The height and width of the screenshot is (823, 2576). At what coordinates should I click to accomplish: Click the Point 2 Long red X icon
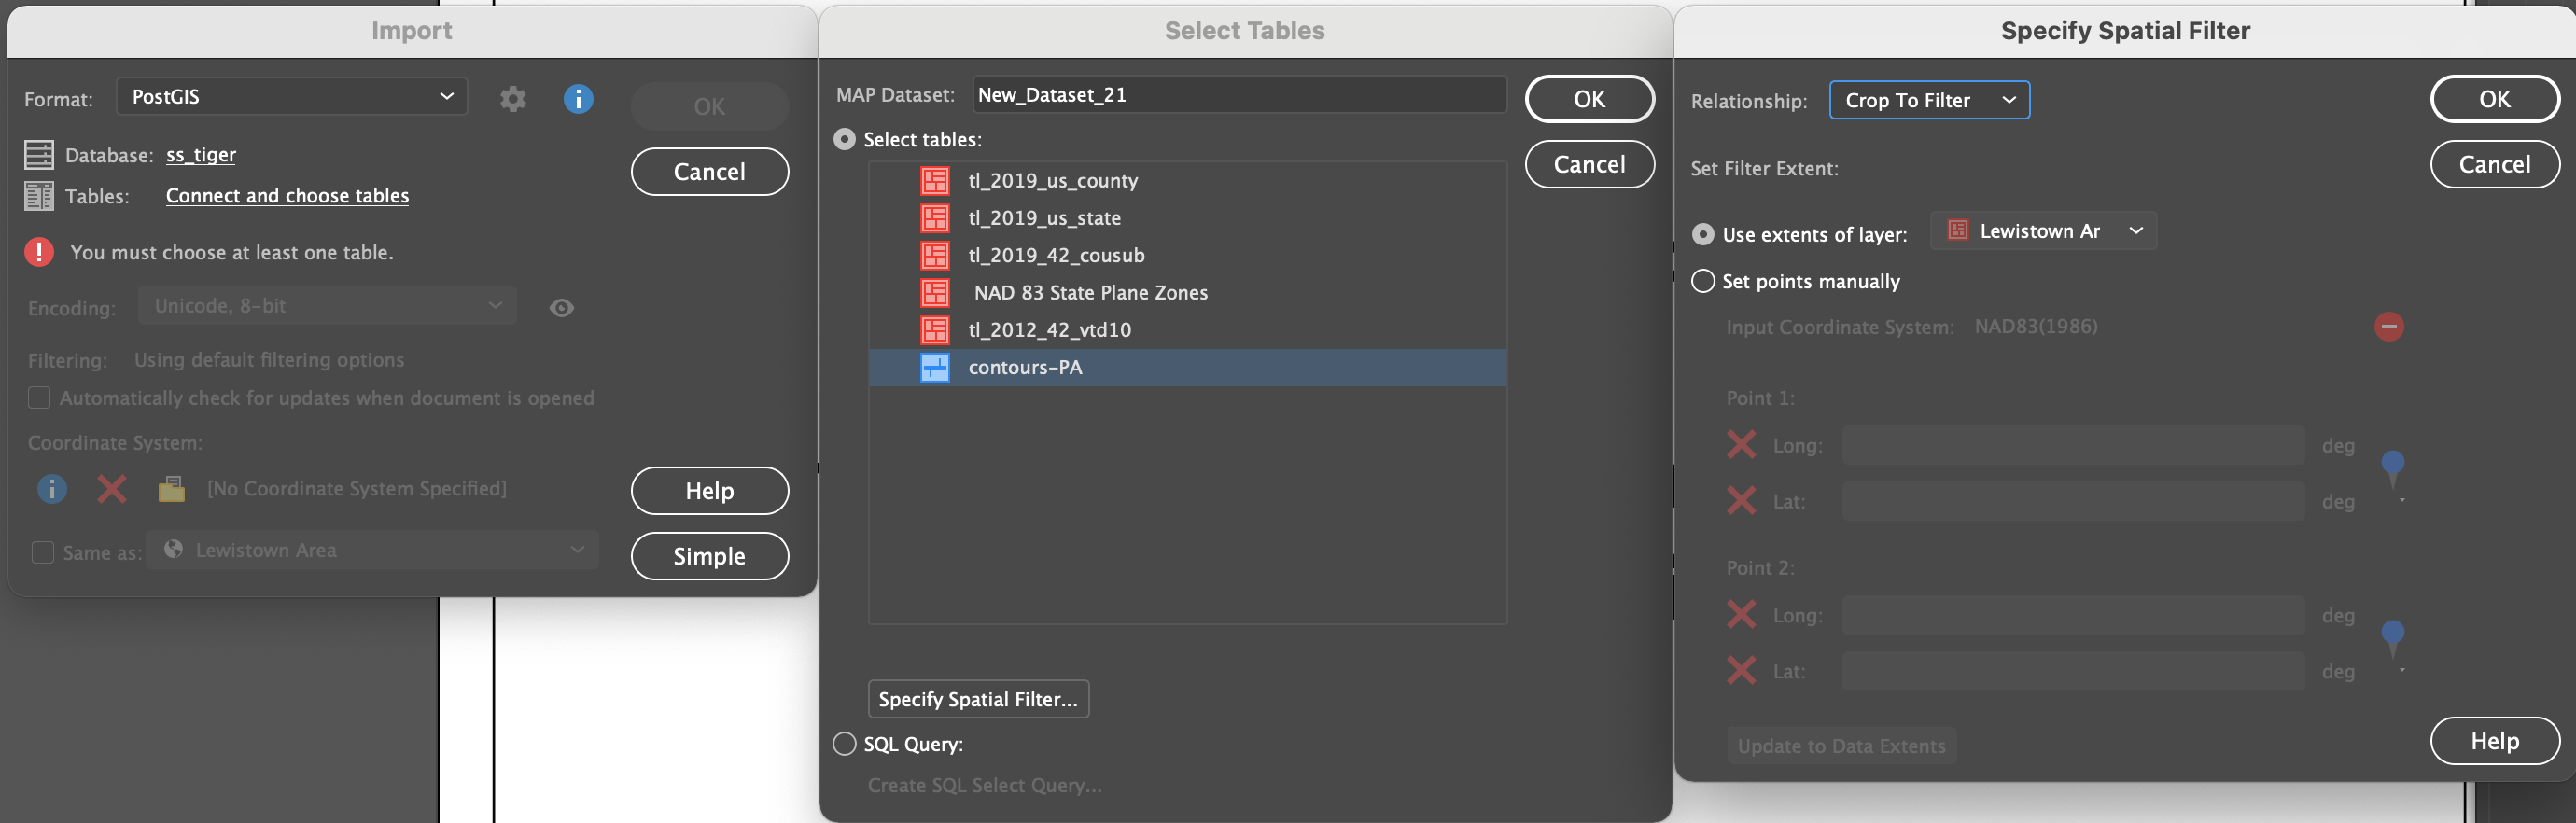1741,615
